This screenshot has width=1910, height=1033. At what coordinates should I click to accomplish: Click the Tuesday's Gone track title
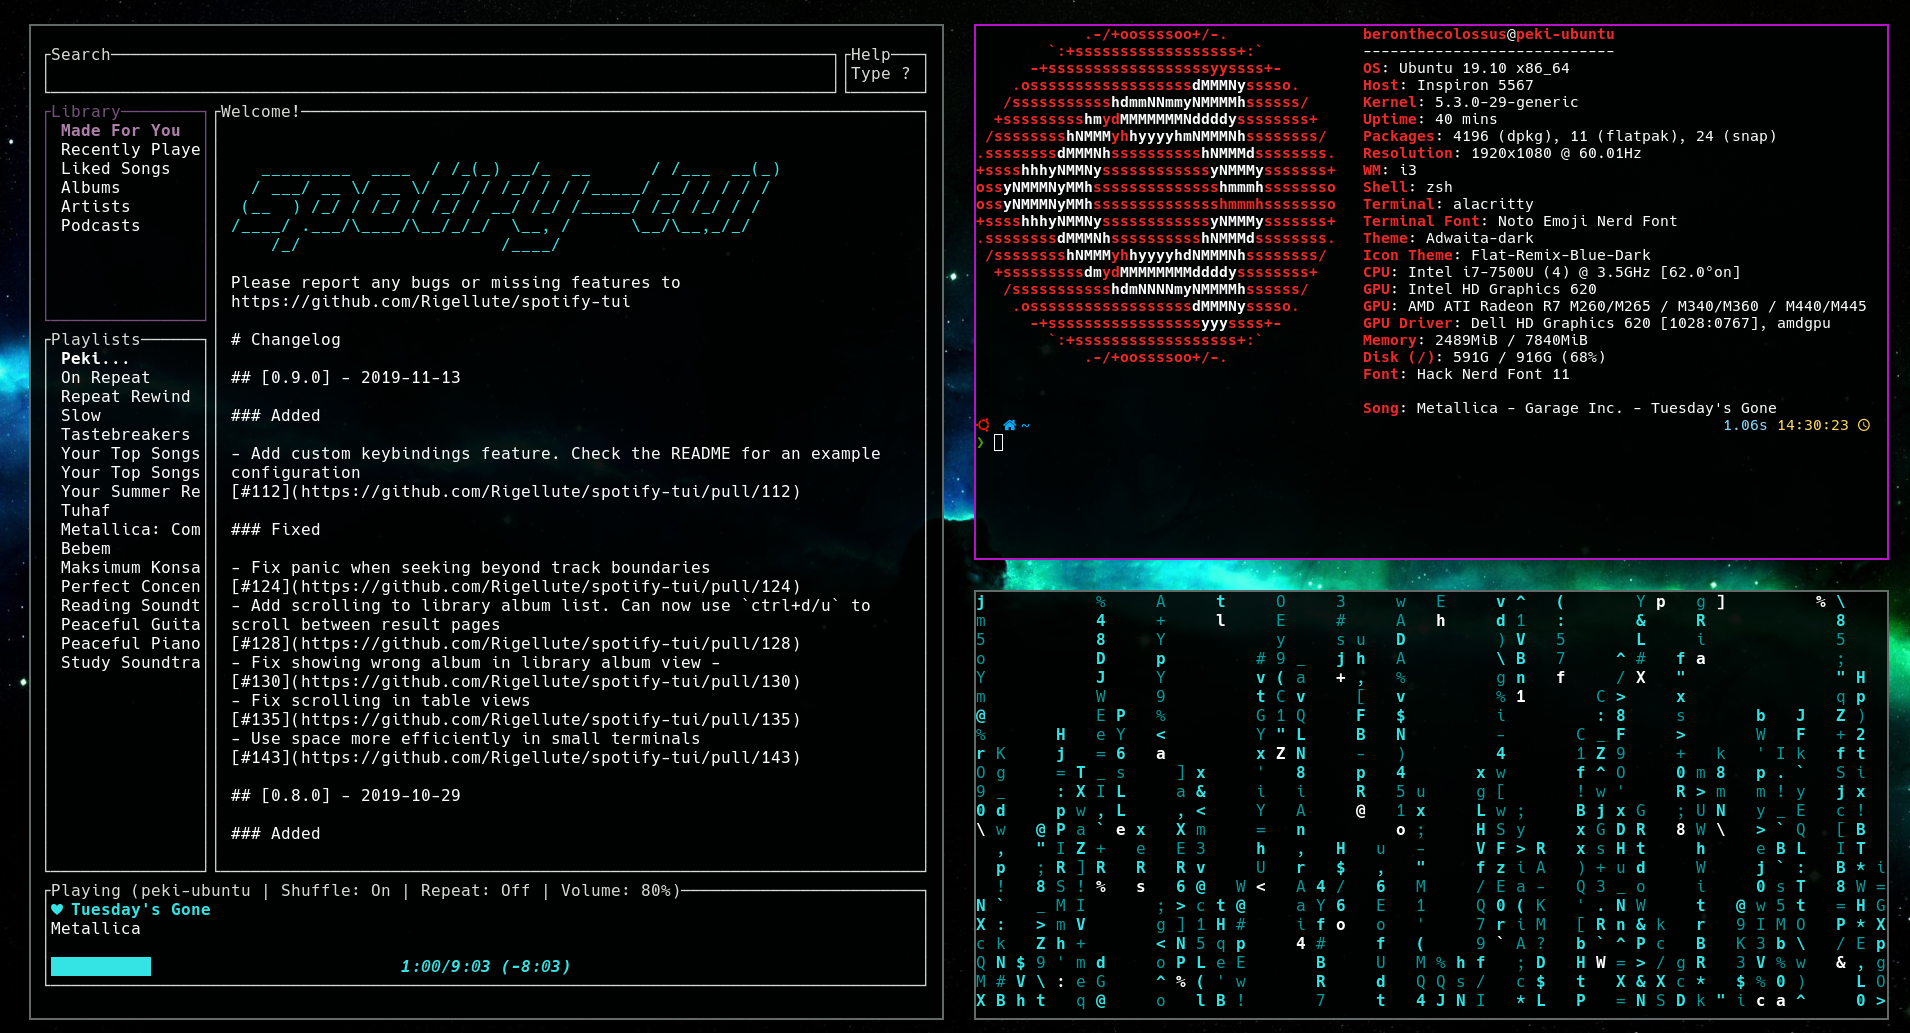pos(141,910)
